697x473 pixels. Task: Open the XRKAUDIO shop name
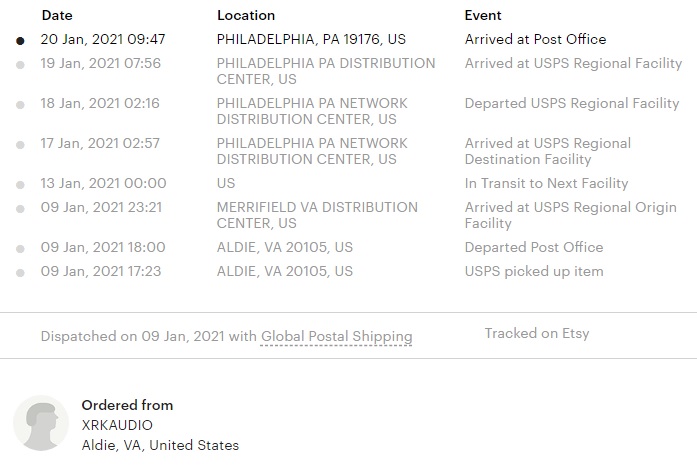pos(117,425)
